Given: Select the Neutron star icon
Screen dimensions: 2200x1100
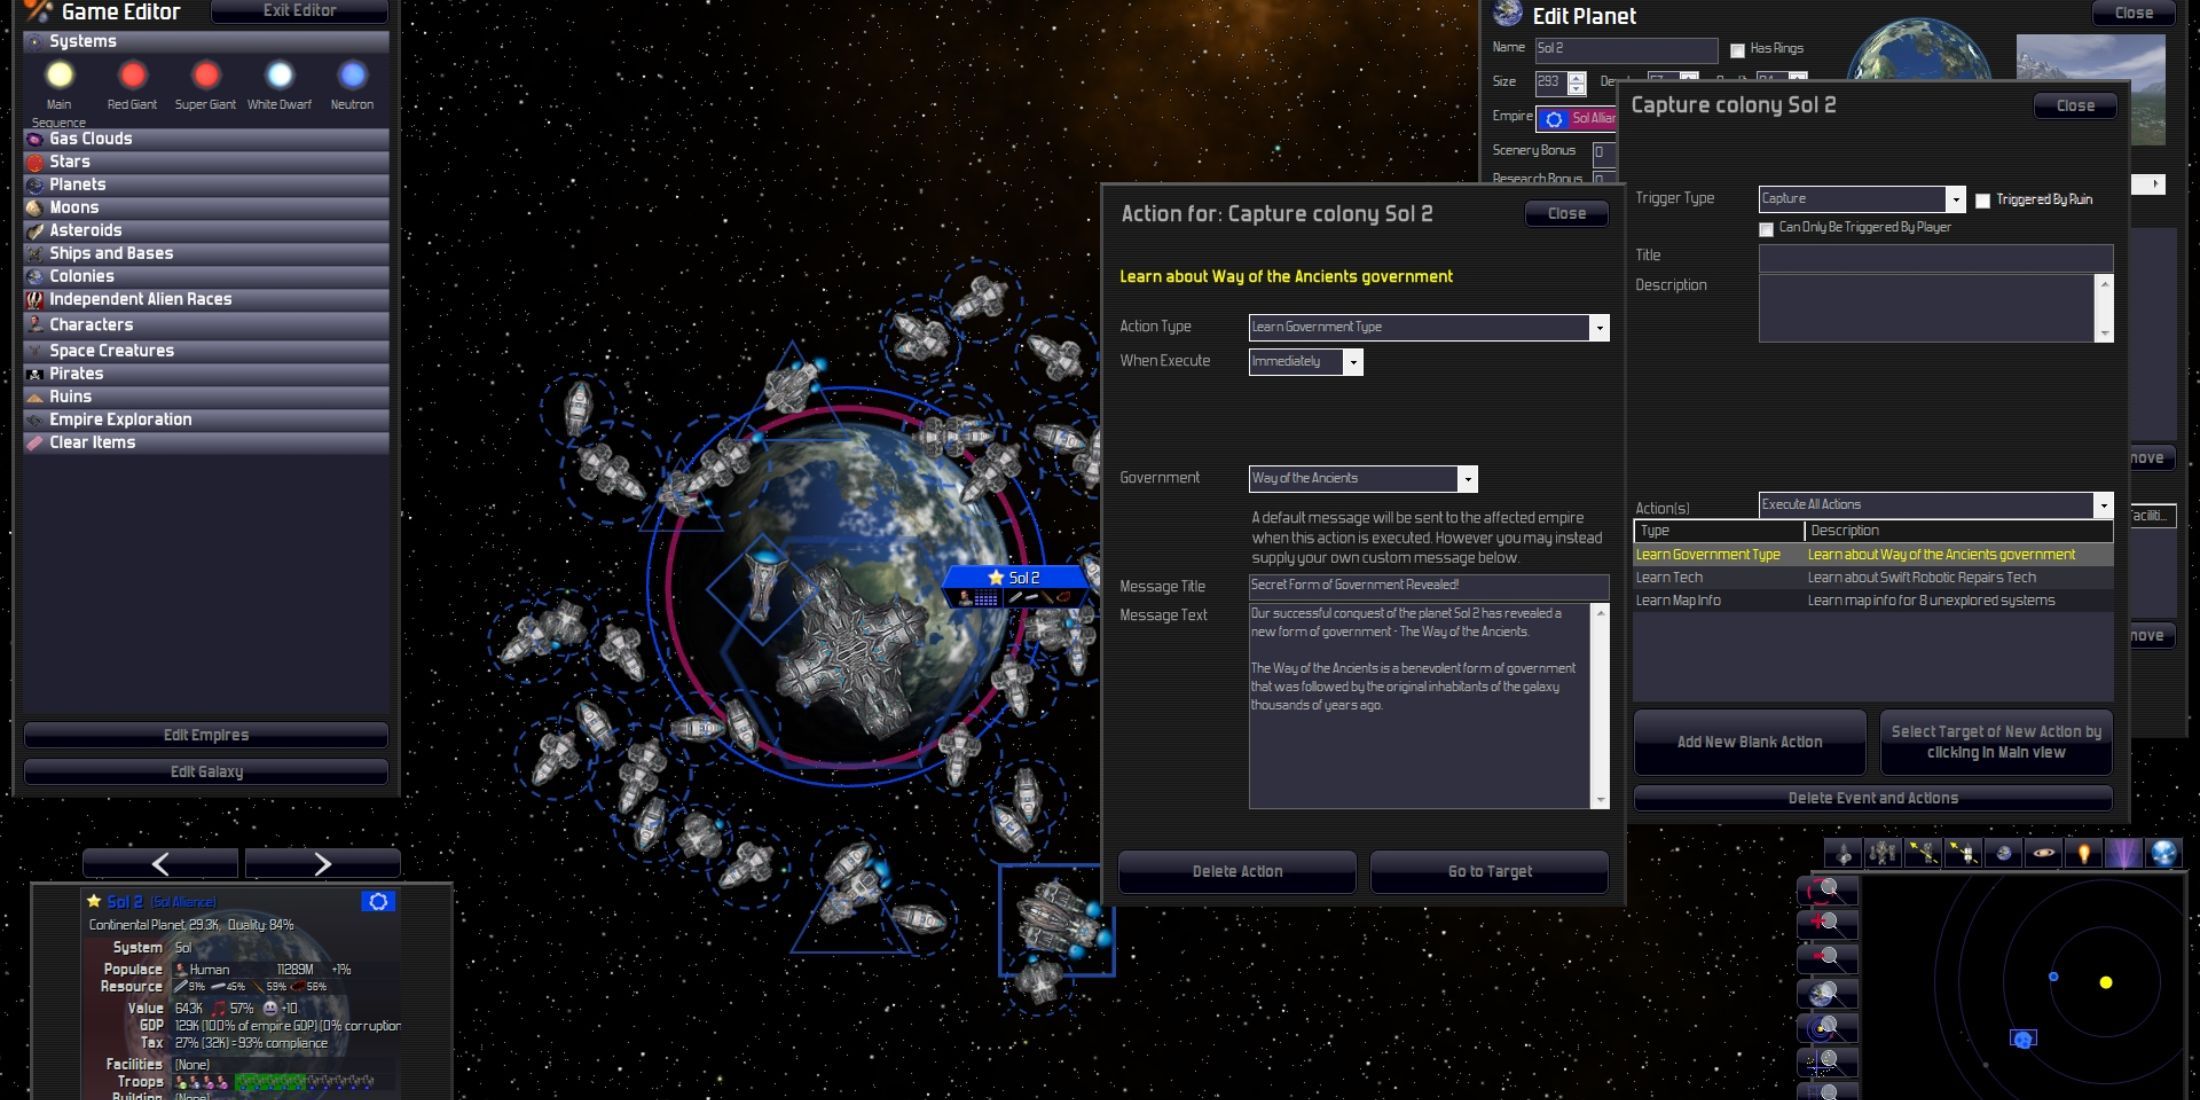Looking at the screenshot, I should [352, 75].
